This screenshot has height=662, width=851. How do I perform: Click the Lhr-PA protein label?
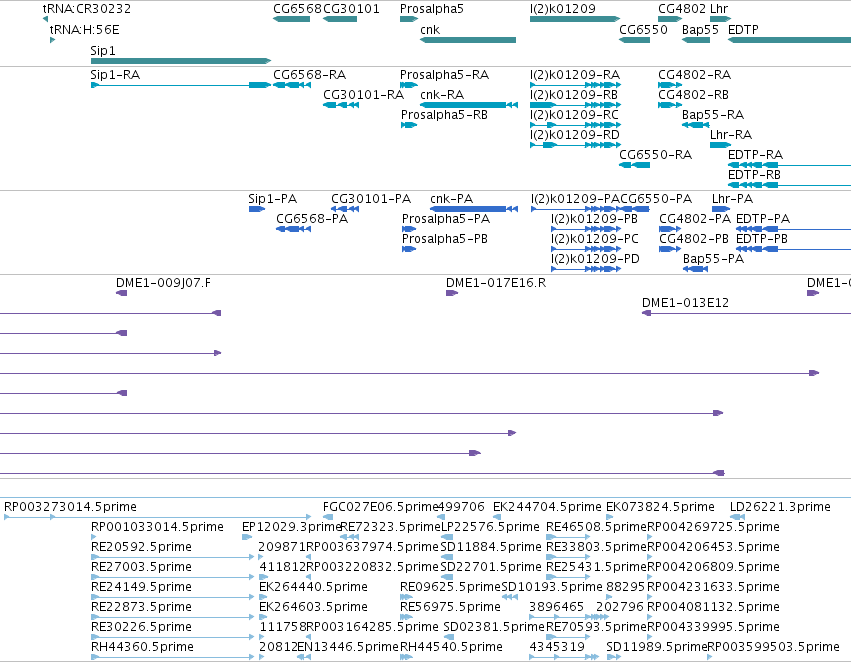click(732, 199)
